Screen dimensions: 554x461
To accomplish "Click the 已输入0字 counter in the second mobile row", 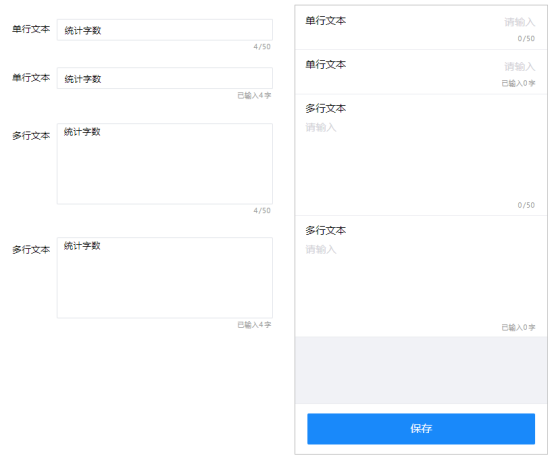I will (x=518, y=83).
